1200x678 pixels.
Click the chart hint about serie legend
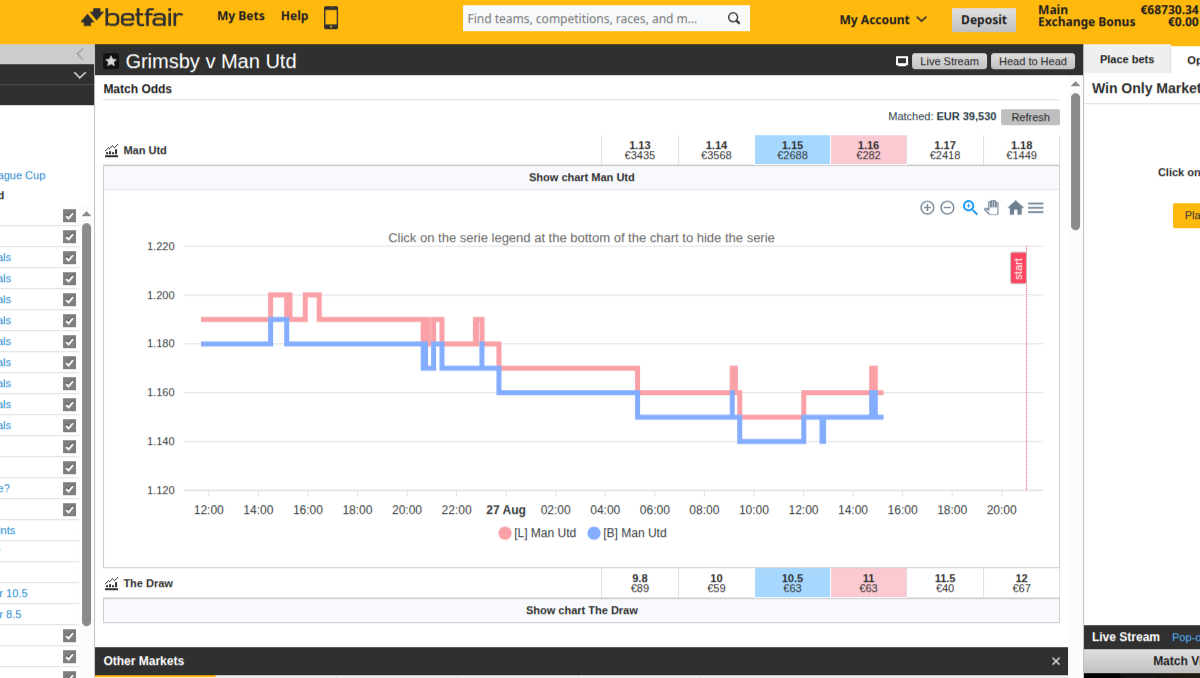(581, 238)
